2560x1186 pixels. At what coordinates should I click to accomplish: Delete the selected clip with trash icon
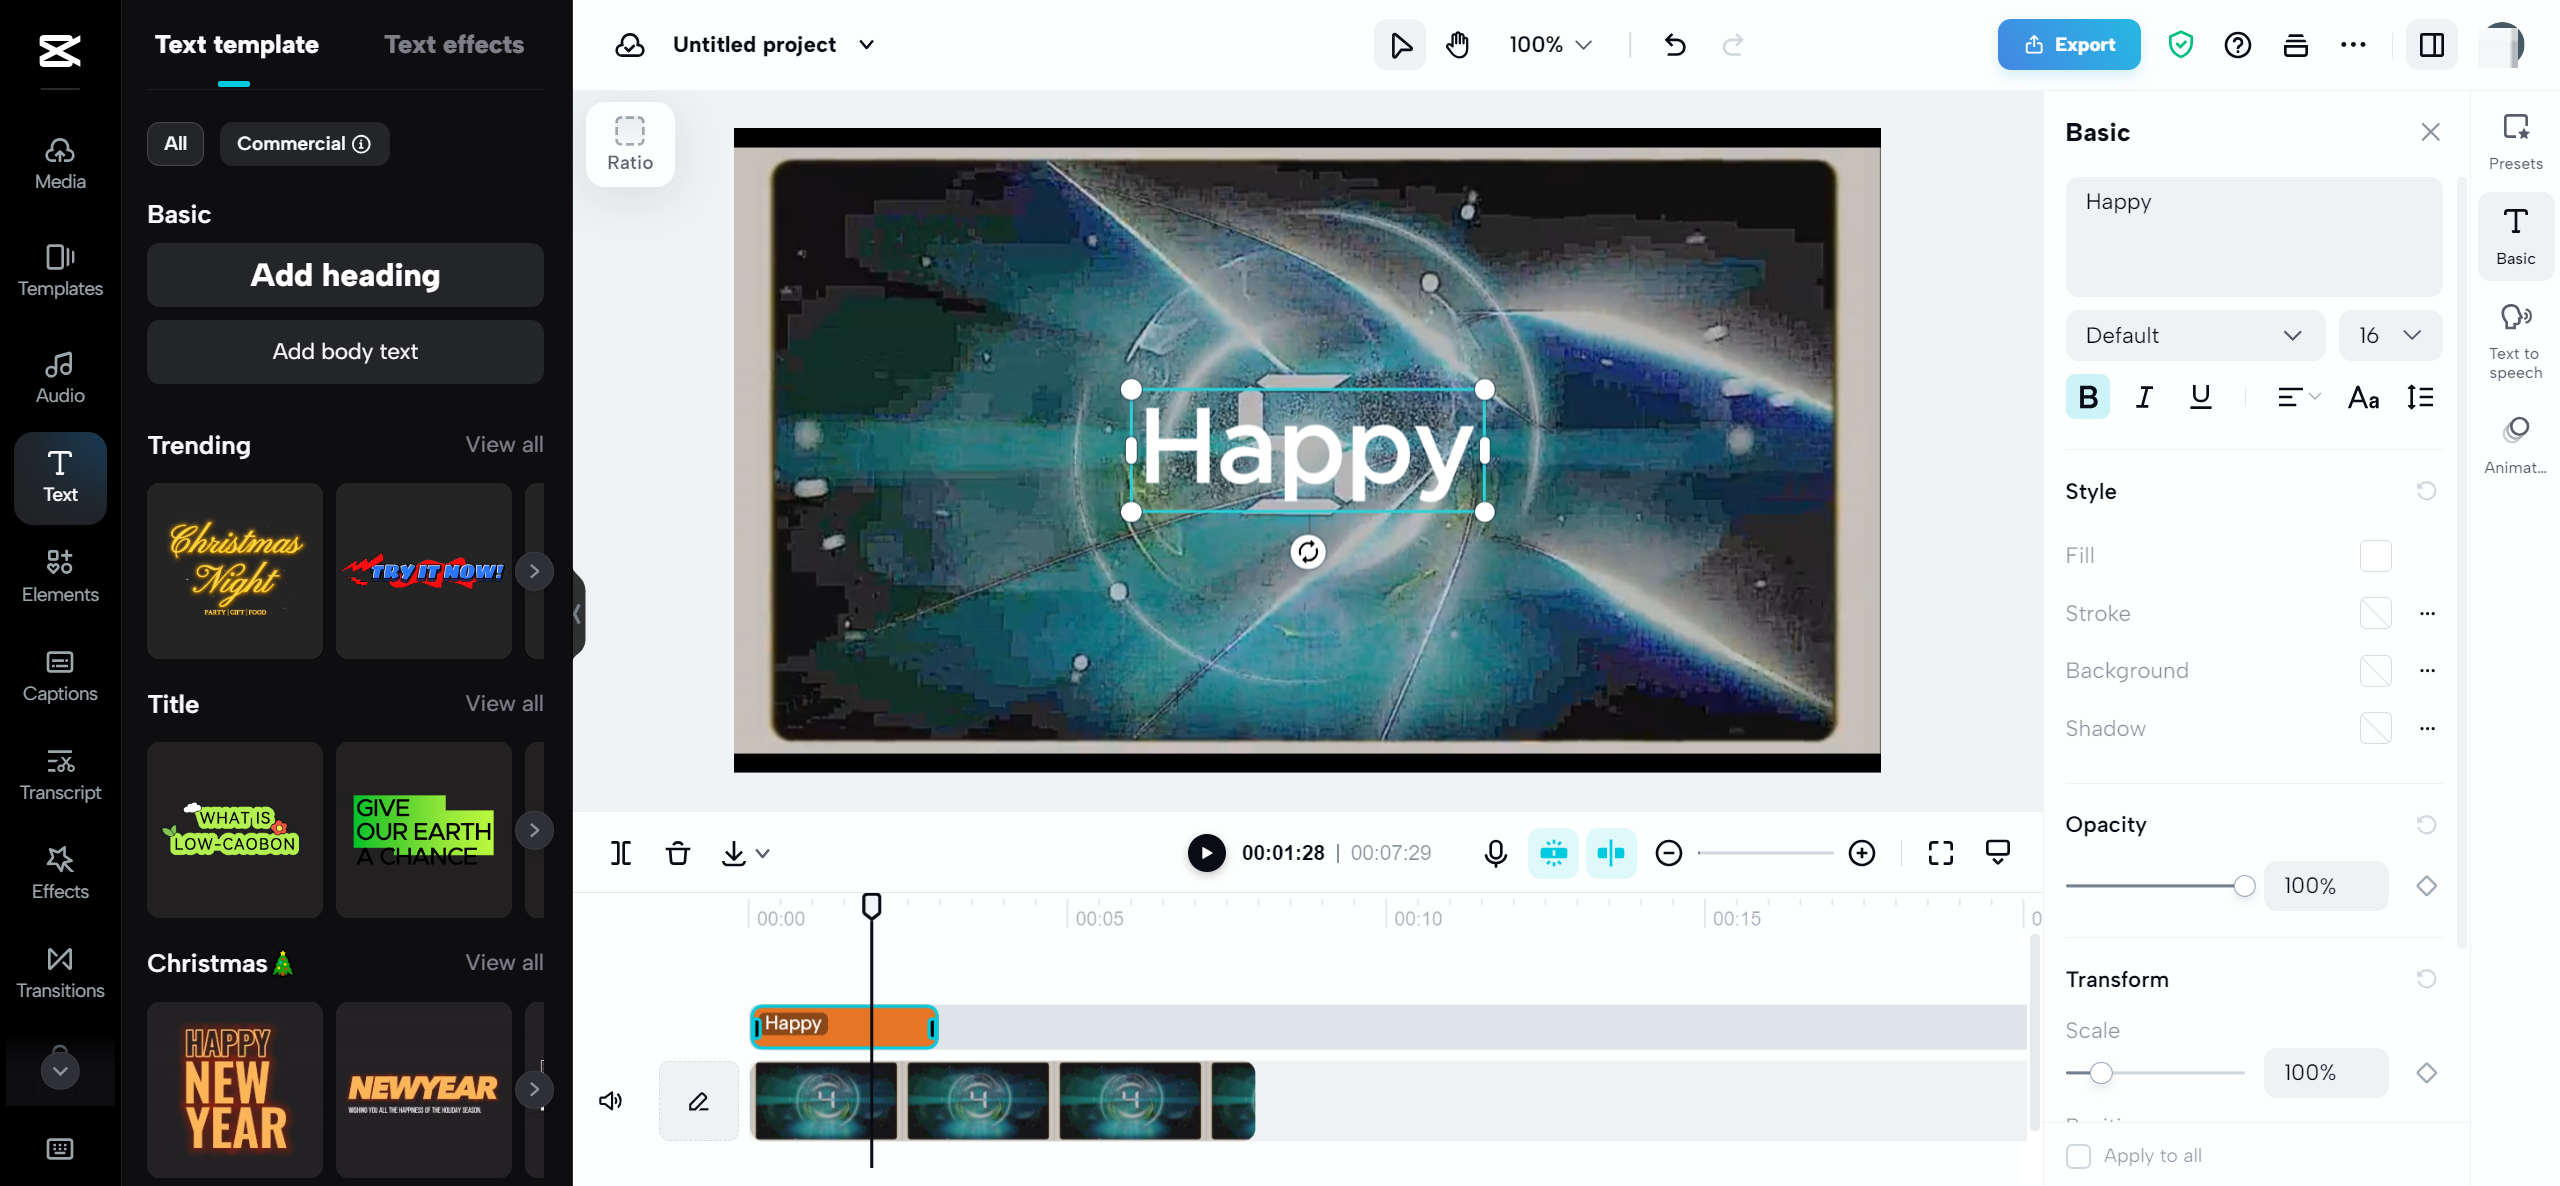(x=678, y=853)
